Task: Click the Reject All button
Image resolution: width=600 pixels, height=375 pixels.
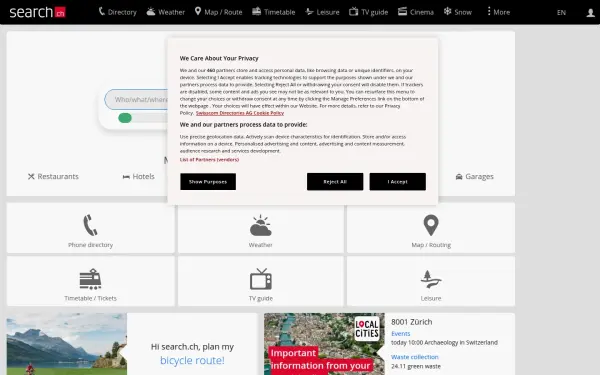Action: coord(335,181)
